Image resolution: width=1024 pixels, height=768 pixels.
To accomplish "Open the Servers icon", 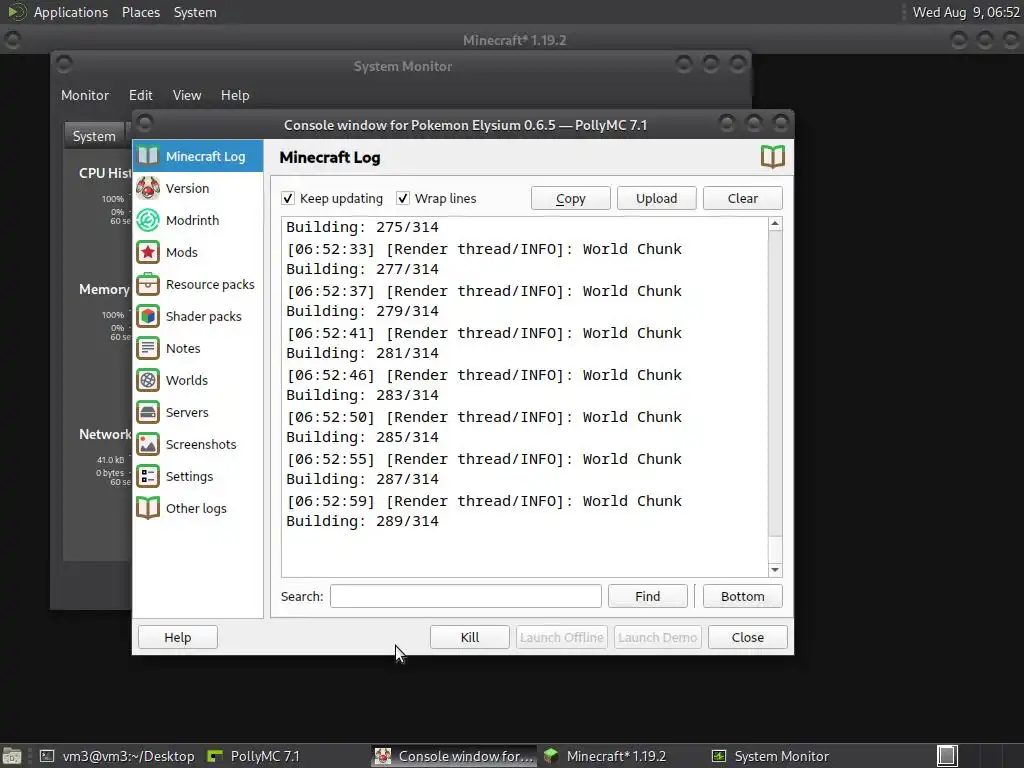I will (148, 412).
